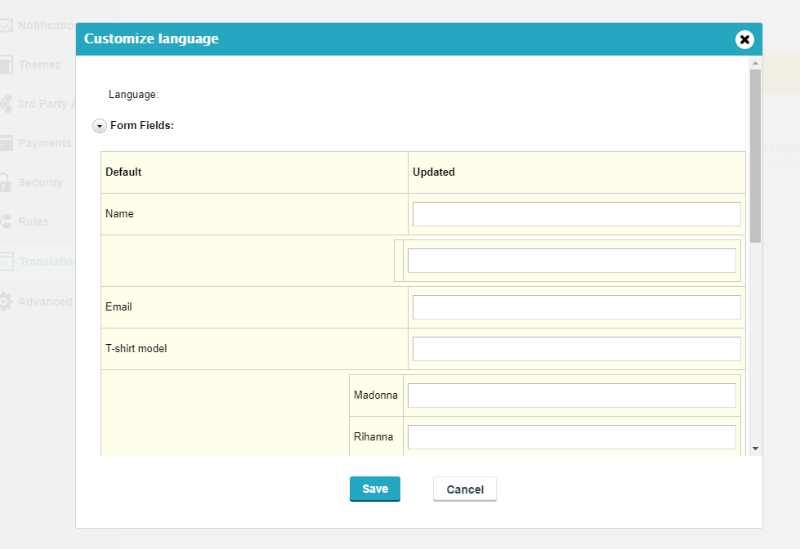
Task: Click the Default column header
Action: click(x=123, y=172)
